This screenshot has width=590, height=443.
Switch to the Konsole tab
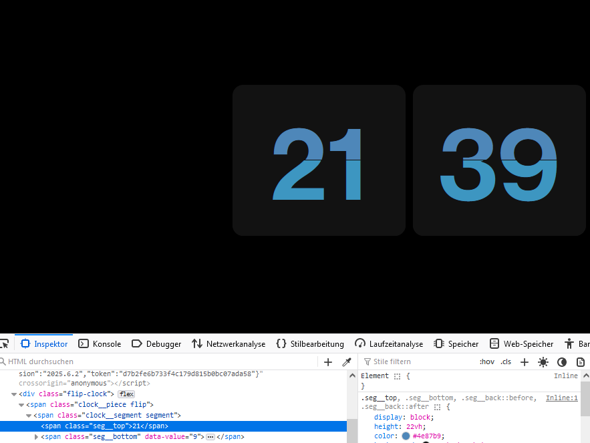coord(100,344)
